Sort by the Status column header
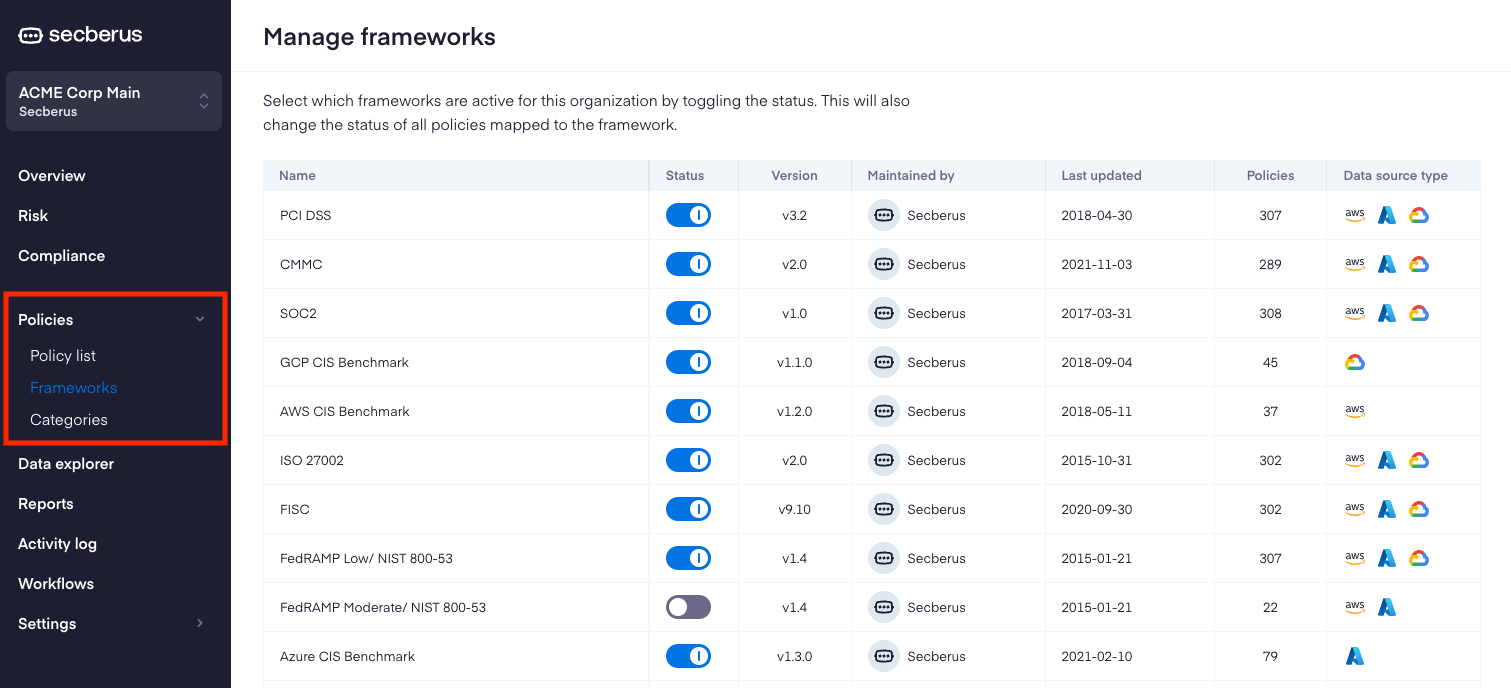This screenshot has height=688, width=1511. click(x=685, y=175)
